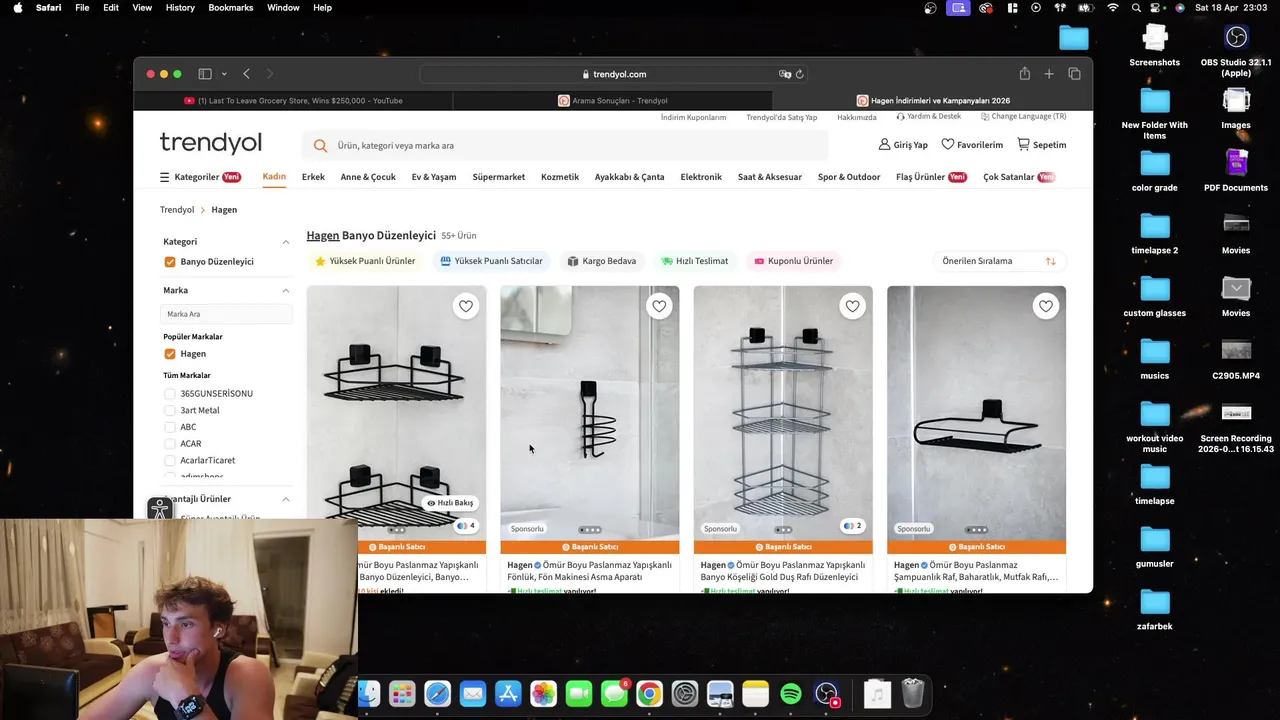
Task: Open Mail from the dock
Action: [472, 694]
